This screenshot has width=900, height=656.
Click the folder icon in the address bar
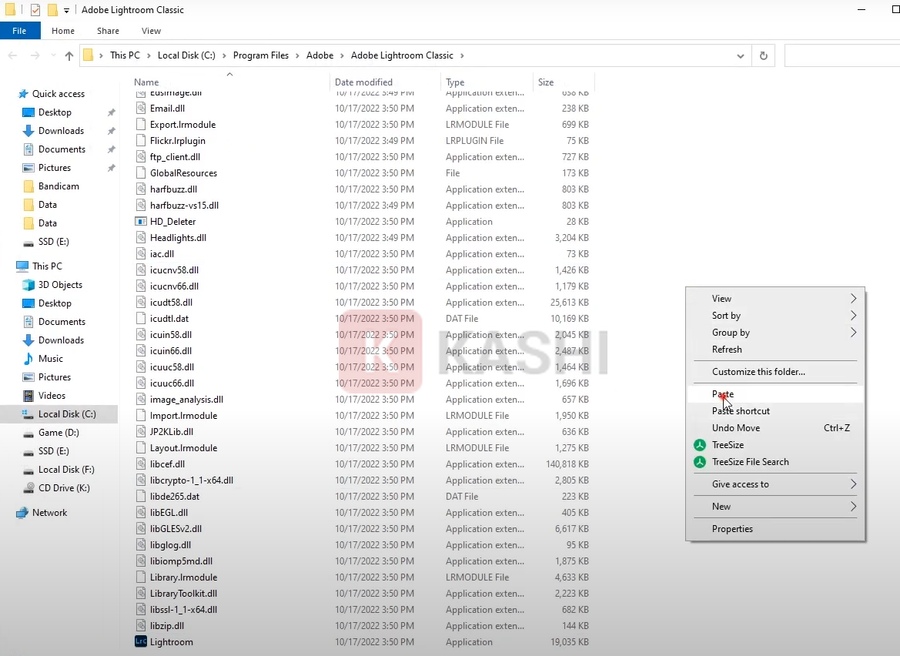point(89,55)
